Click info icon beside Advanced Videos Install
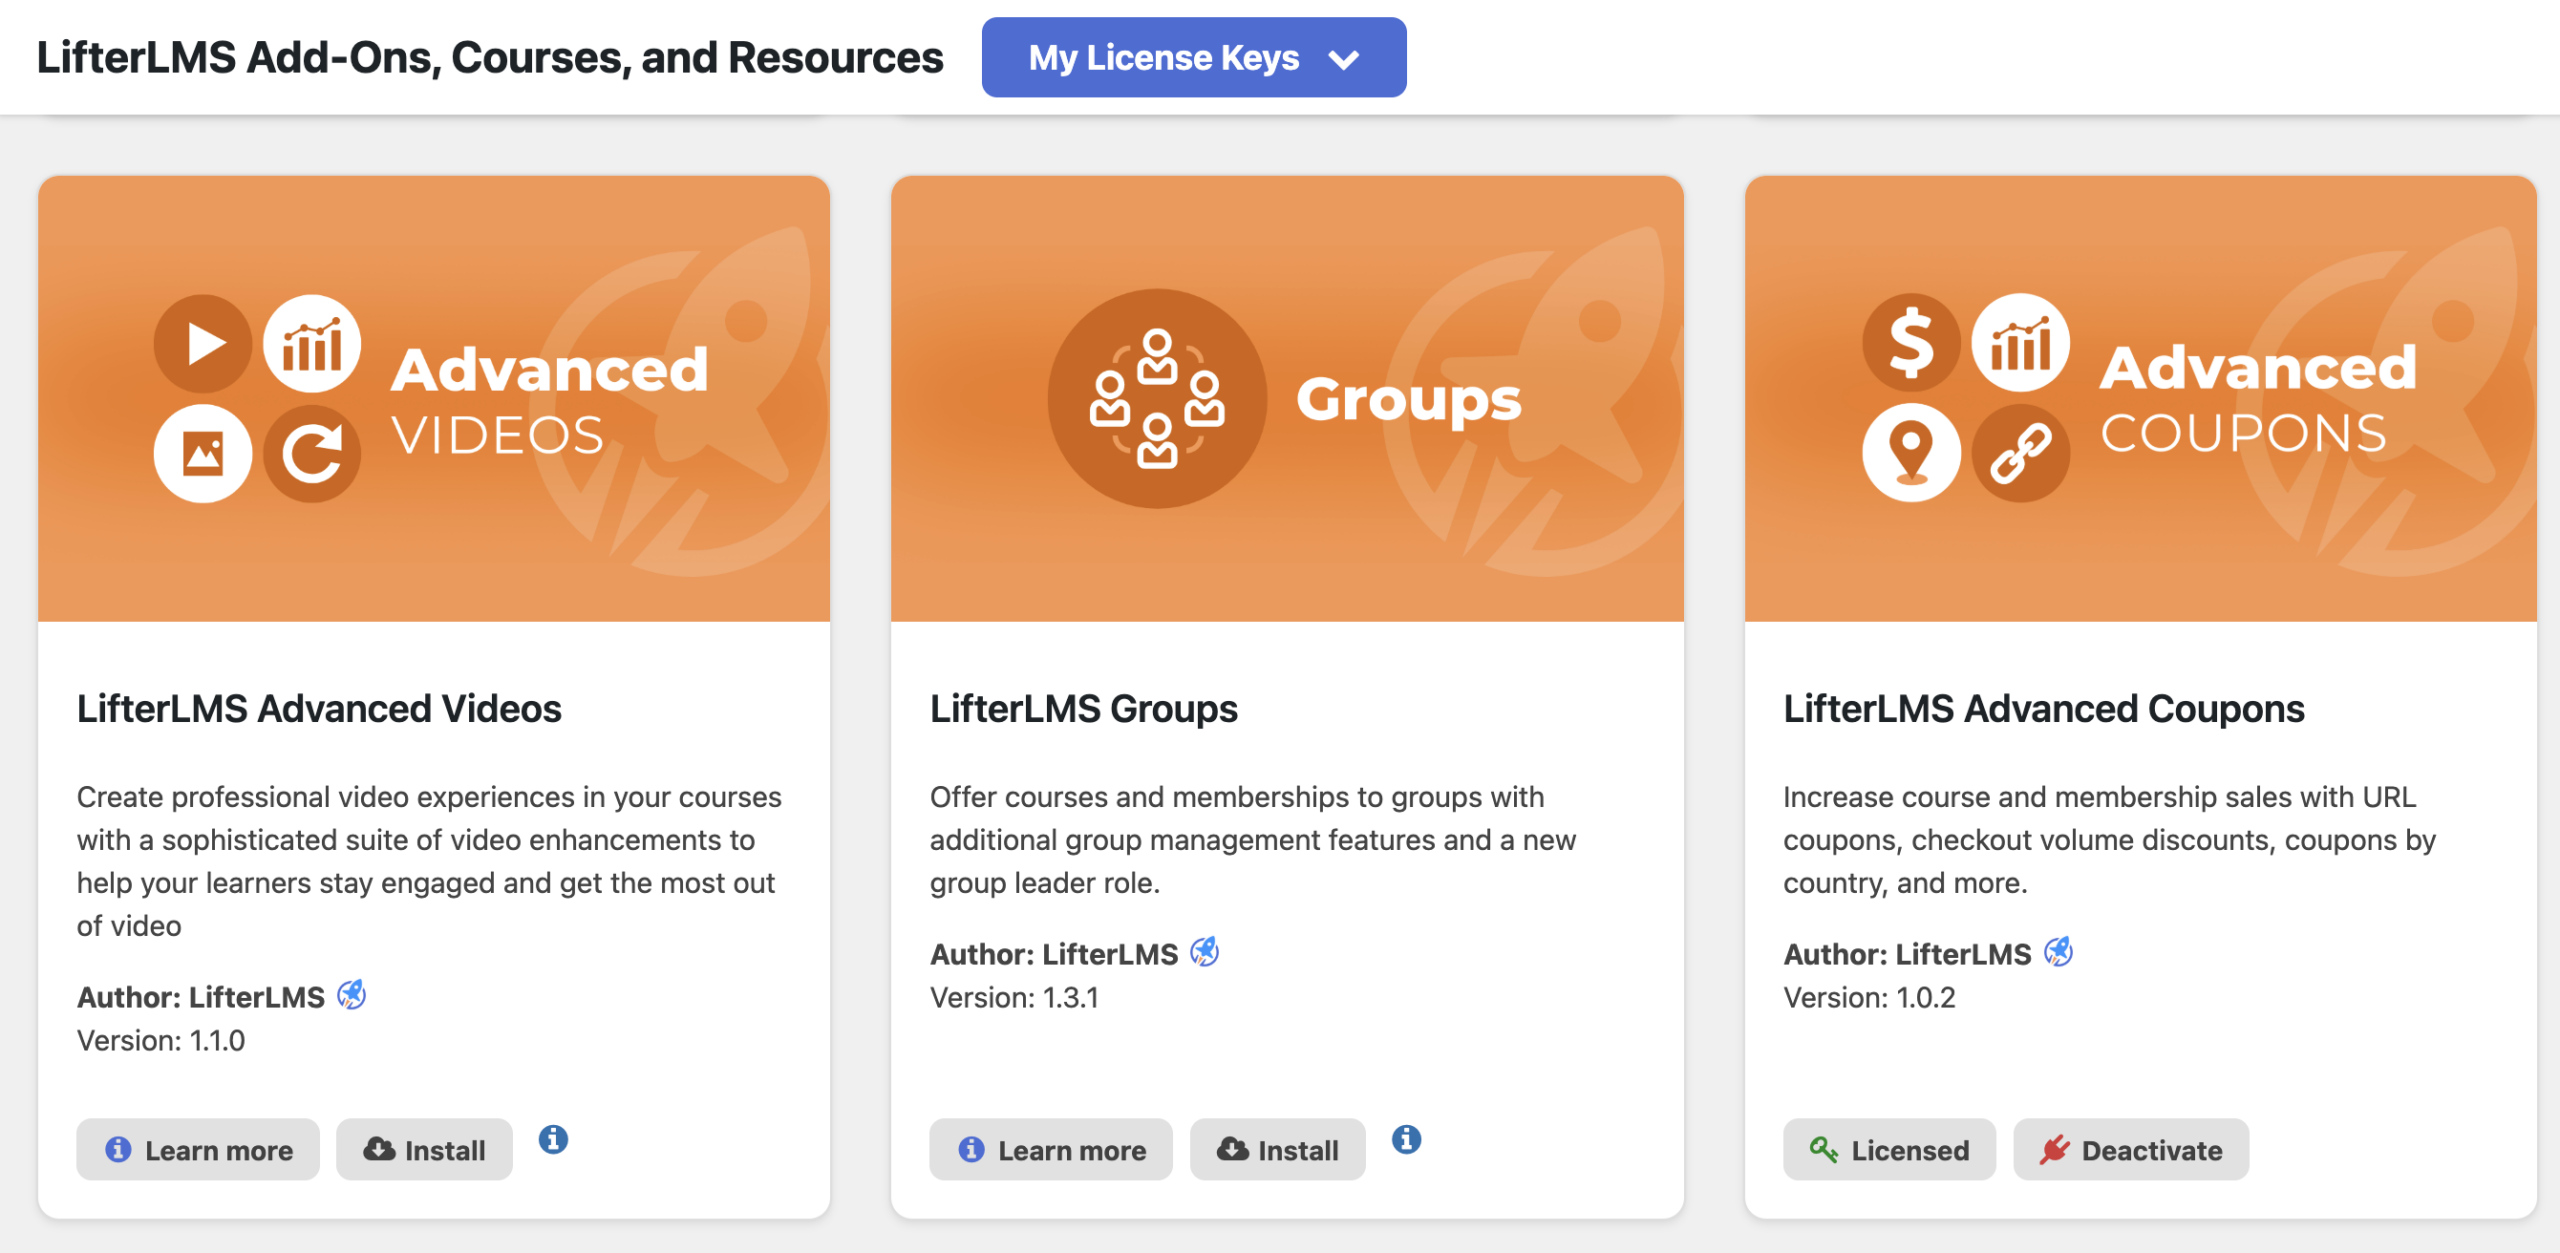Image resolution: width=2560 pixels, height=1253 pixels. point(553,1139)
